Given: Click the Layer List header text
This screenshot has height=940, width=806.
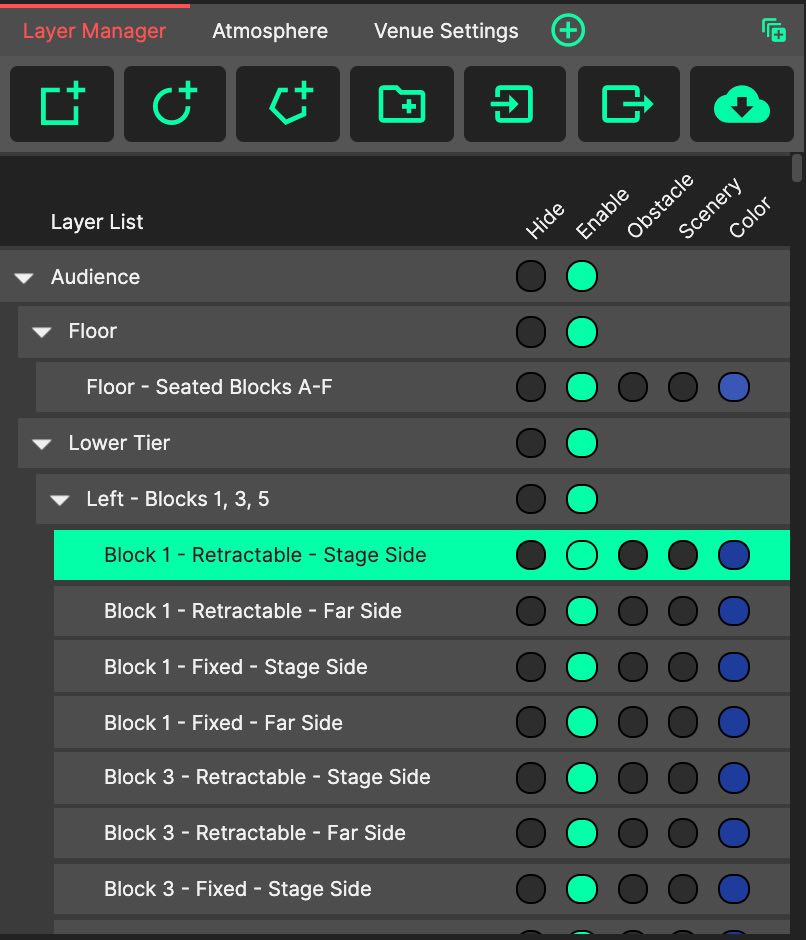Looking at the screenshot, I should point(97,222).
